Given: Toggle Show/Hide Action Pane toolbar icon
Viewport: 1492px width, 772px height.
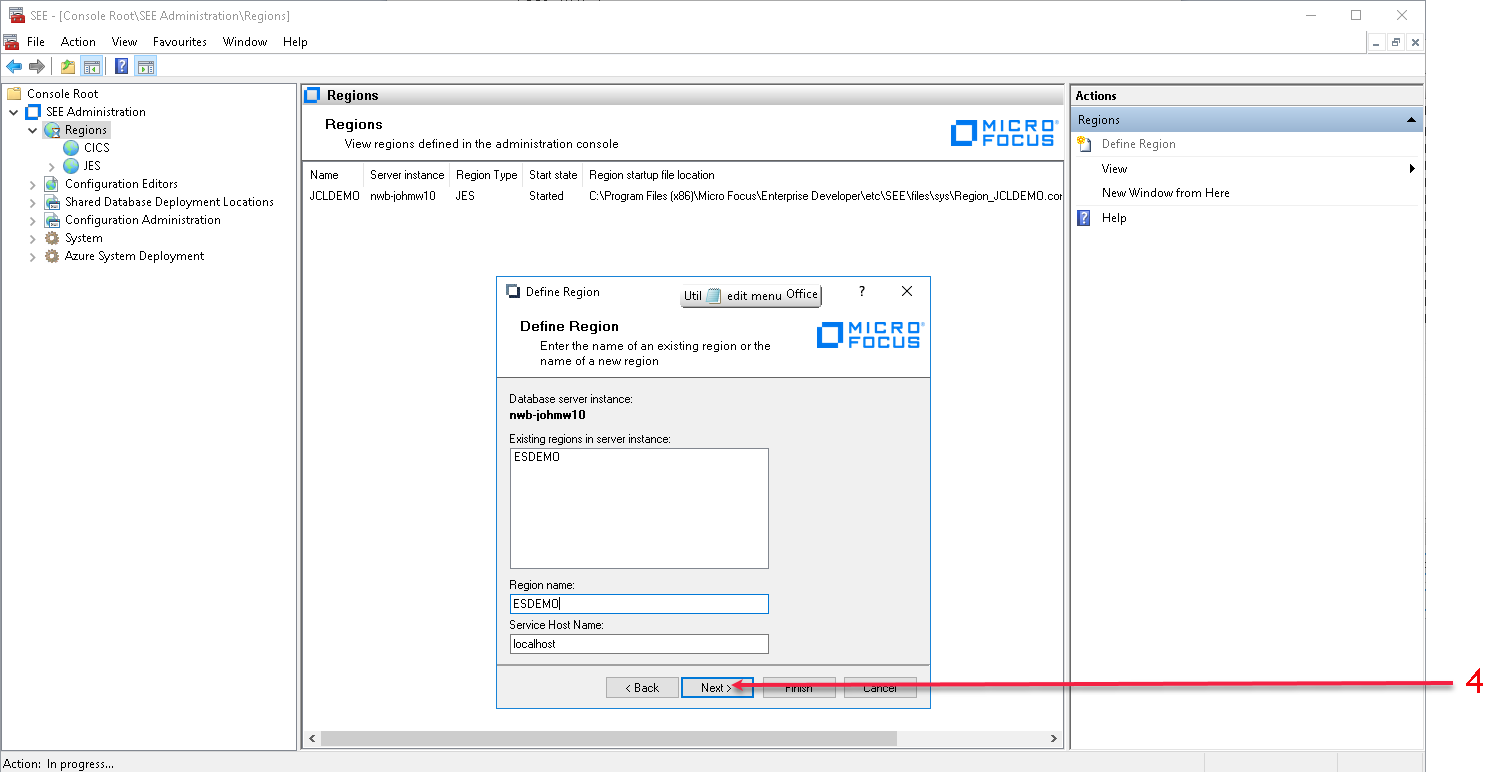Looking at the screenshot, I should click(x=146, y=67).
